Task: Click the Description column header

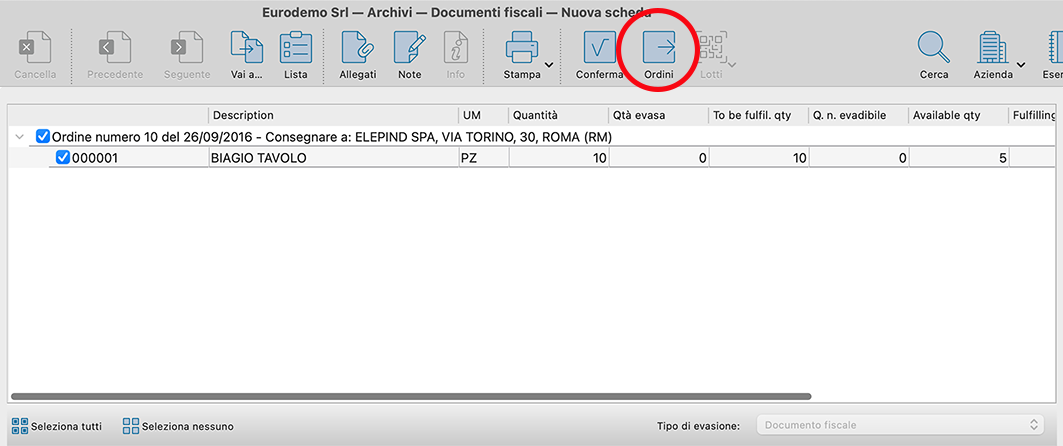Action: coord(332,115)
